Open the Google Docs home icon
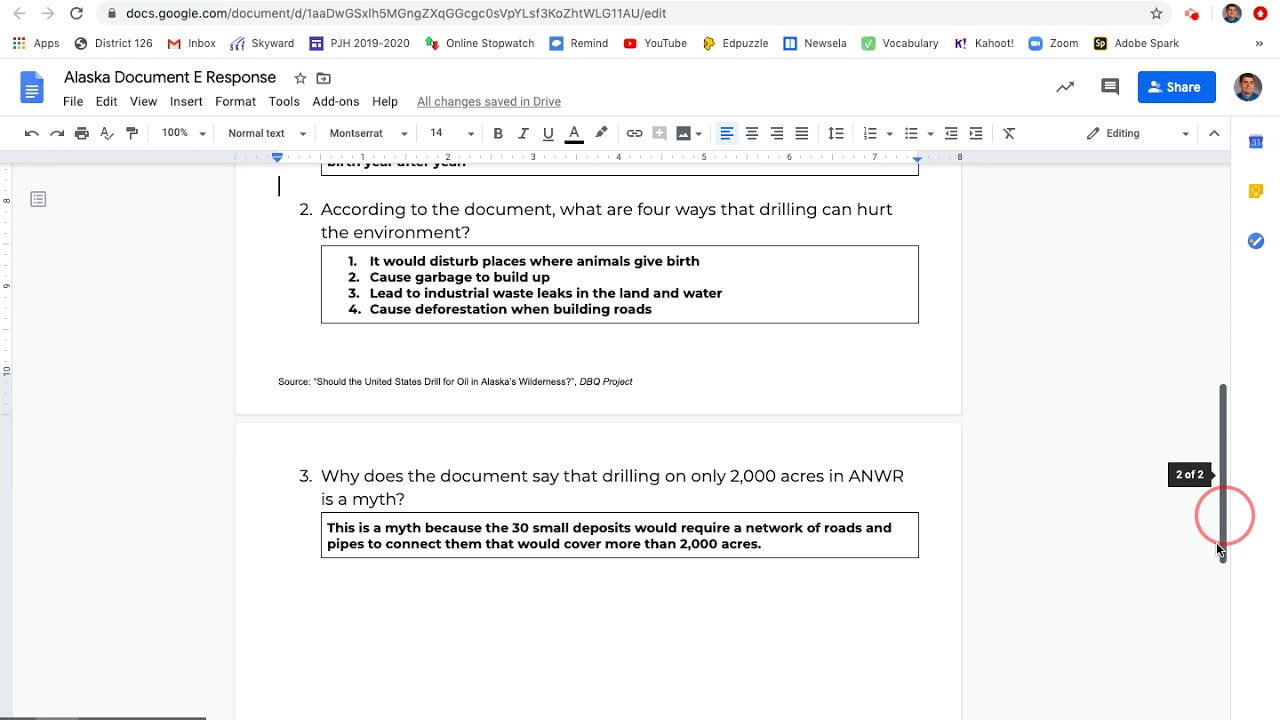Screen dimensions: 1280x720 (32, 88)
